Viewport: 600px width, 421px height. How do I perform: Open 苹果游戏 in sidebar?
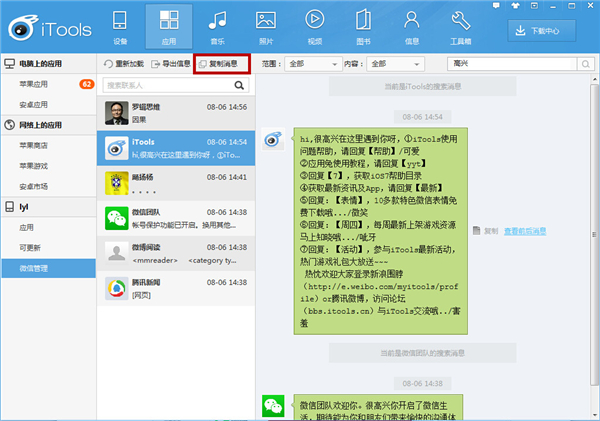click(x=34, y=166)
